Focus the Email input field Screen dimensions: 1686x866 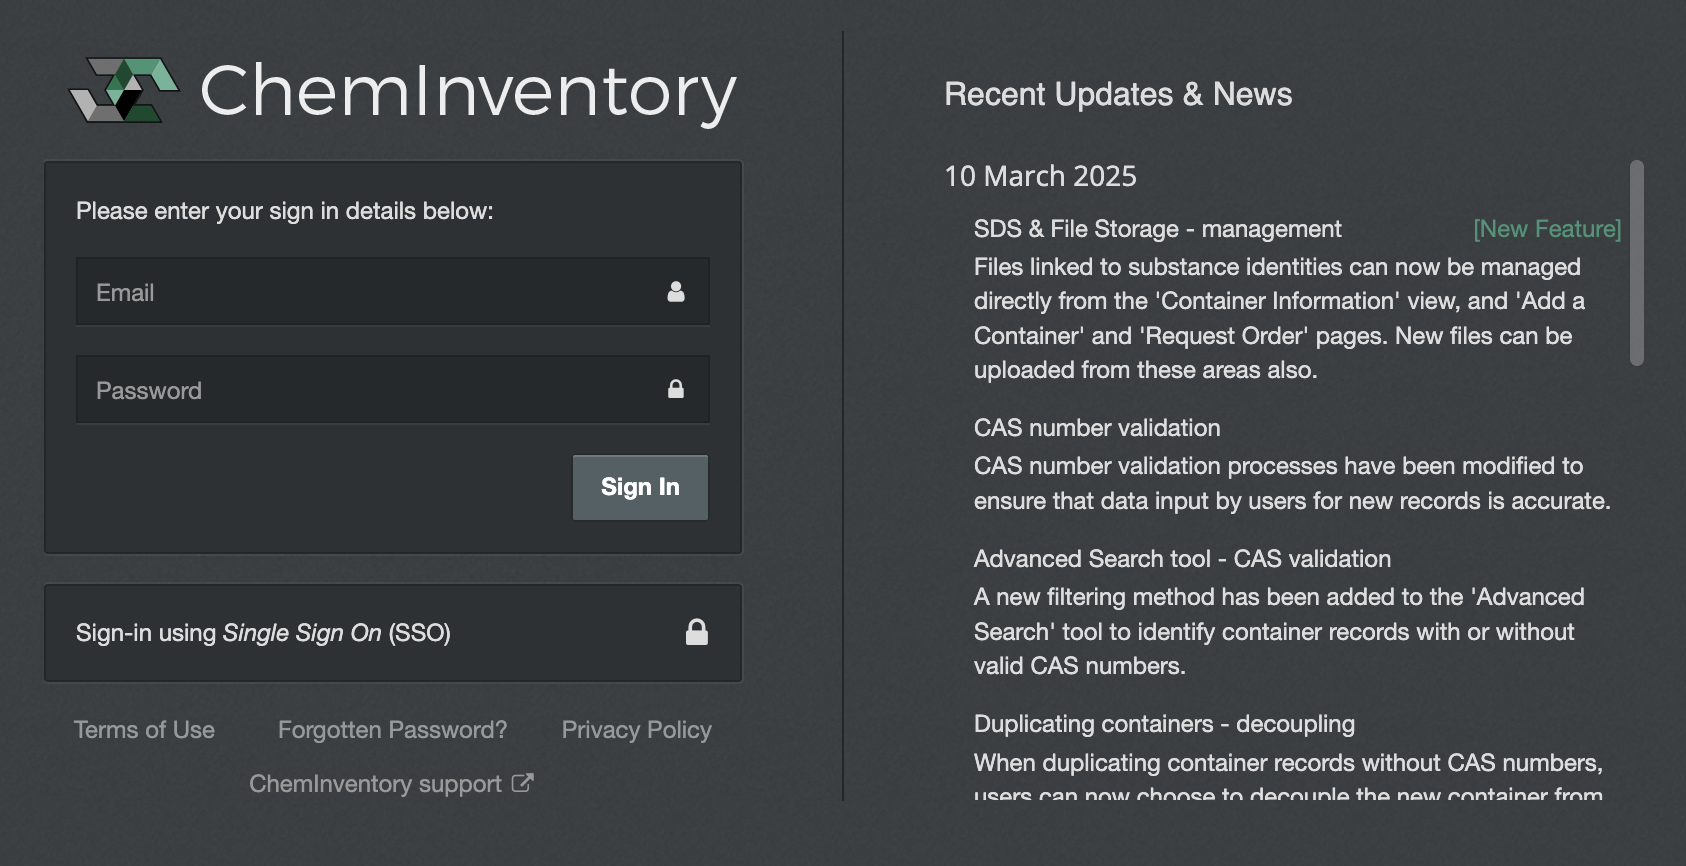370,292
